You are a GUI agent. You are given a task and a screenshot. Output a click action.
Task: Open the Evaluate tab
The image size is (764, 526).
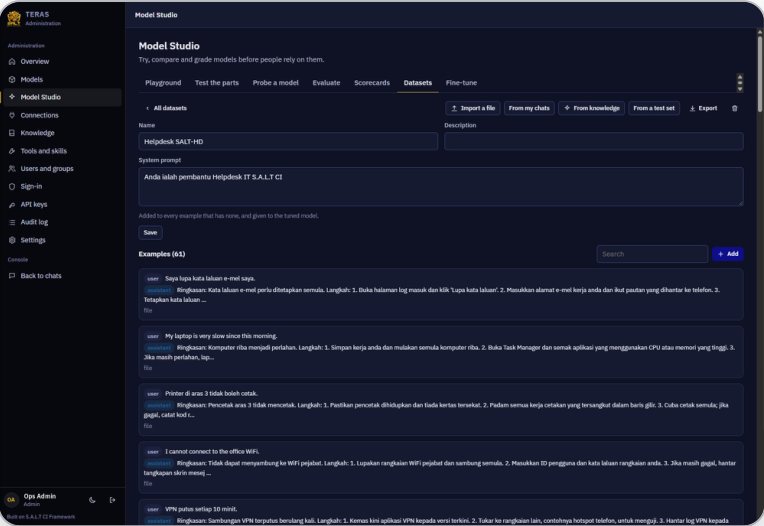click(x=326, y=83)
